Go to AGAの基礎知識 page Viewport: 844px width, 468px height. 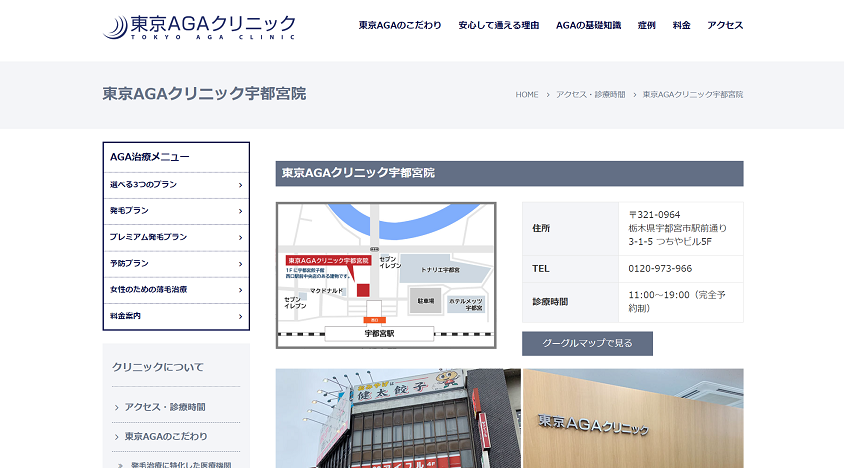click(x=588, y=25)
